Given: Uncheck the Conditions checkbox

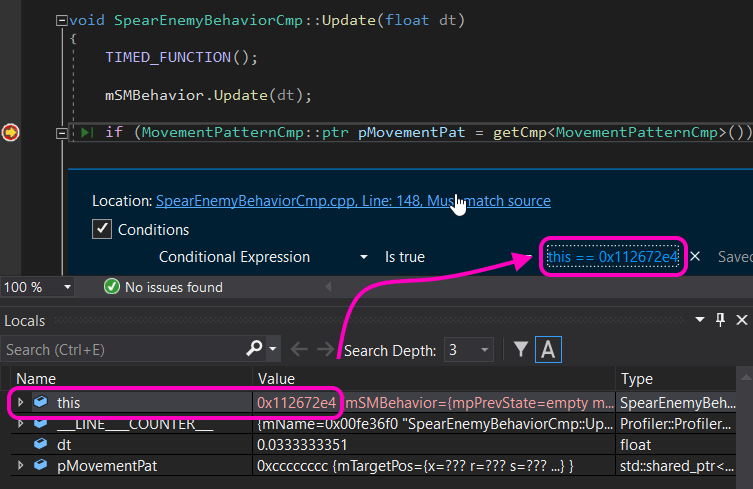Looking at the screenshot, I should click(101, 229).
